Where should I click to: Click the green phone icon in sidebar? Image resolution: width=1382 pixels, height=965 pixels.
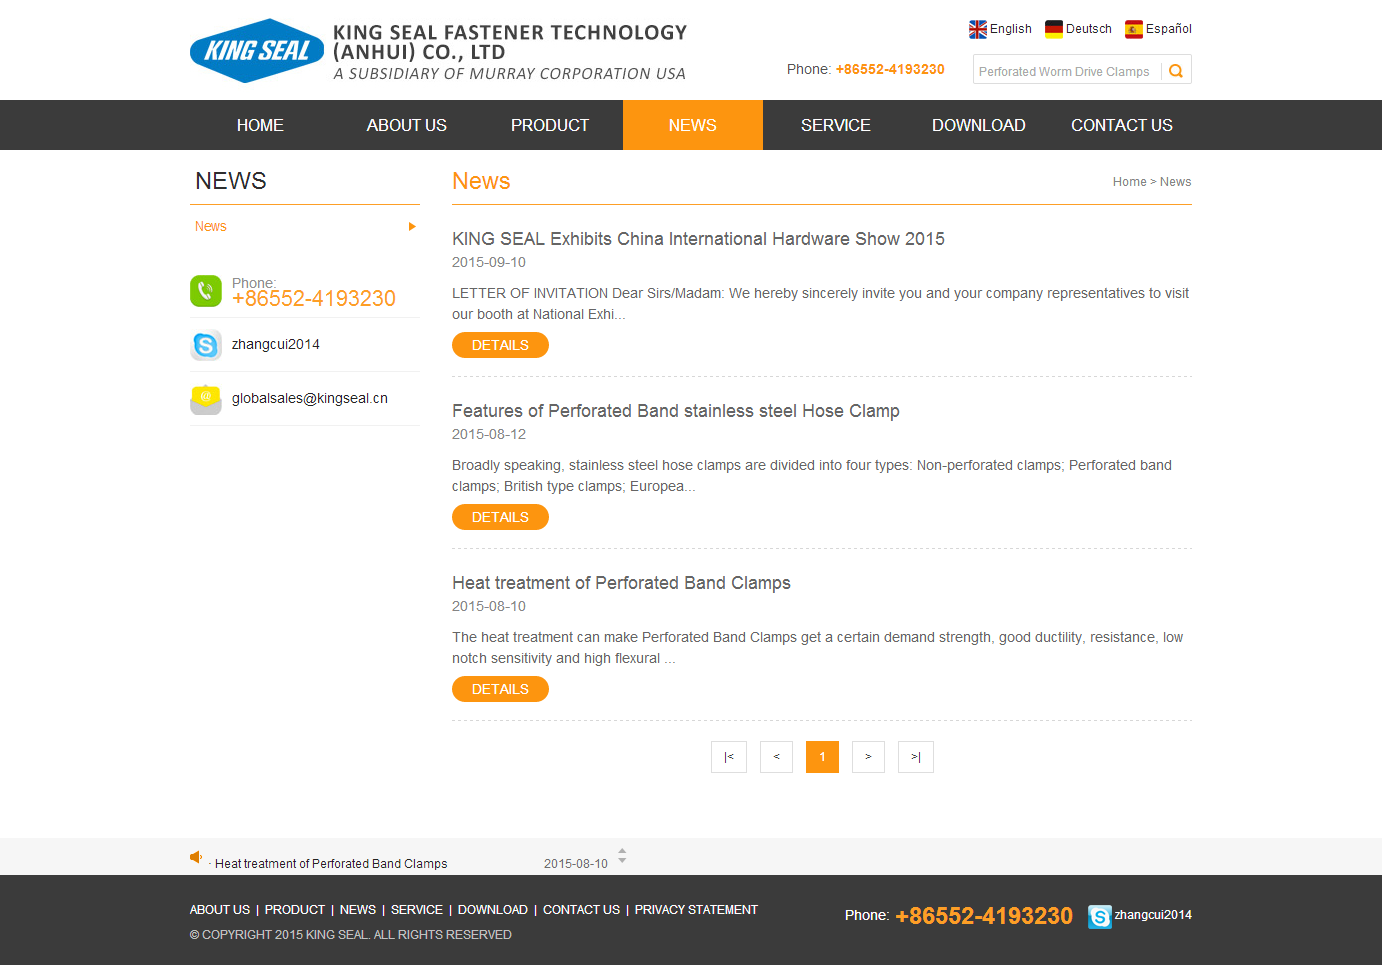pyautogui.click(x=206, y=291)
